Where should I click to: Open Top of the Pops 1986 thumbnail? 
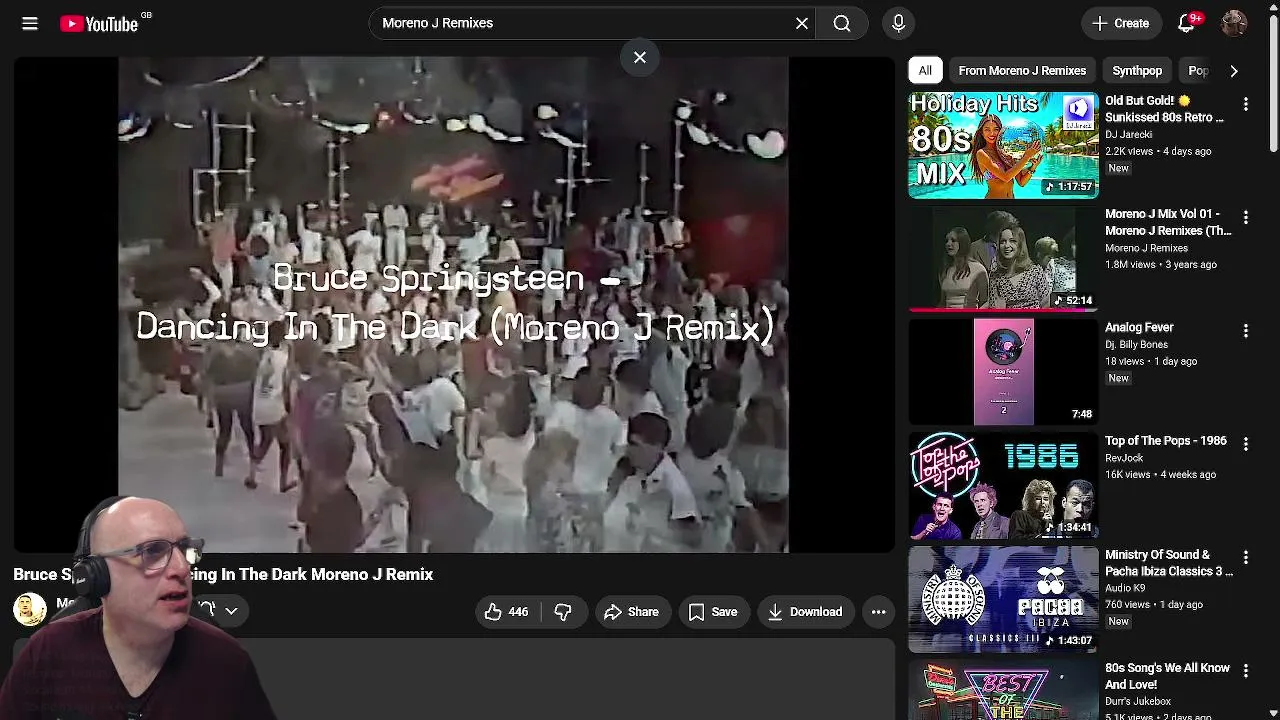[x=1003, y=486]
